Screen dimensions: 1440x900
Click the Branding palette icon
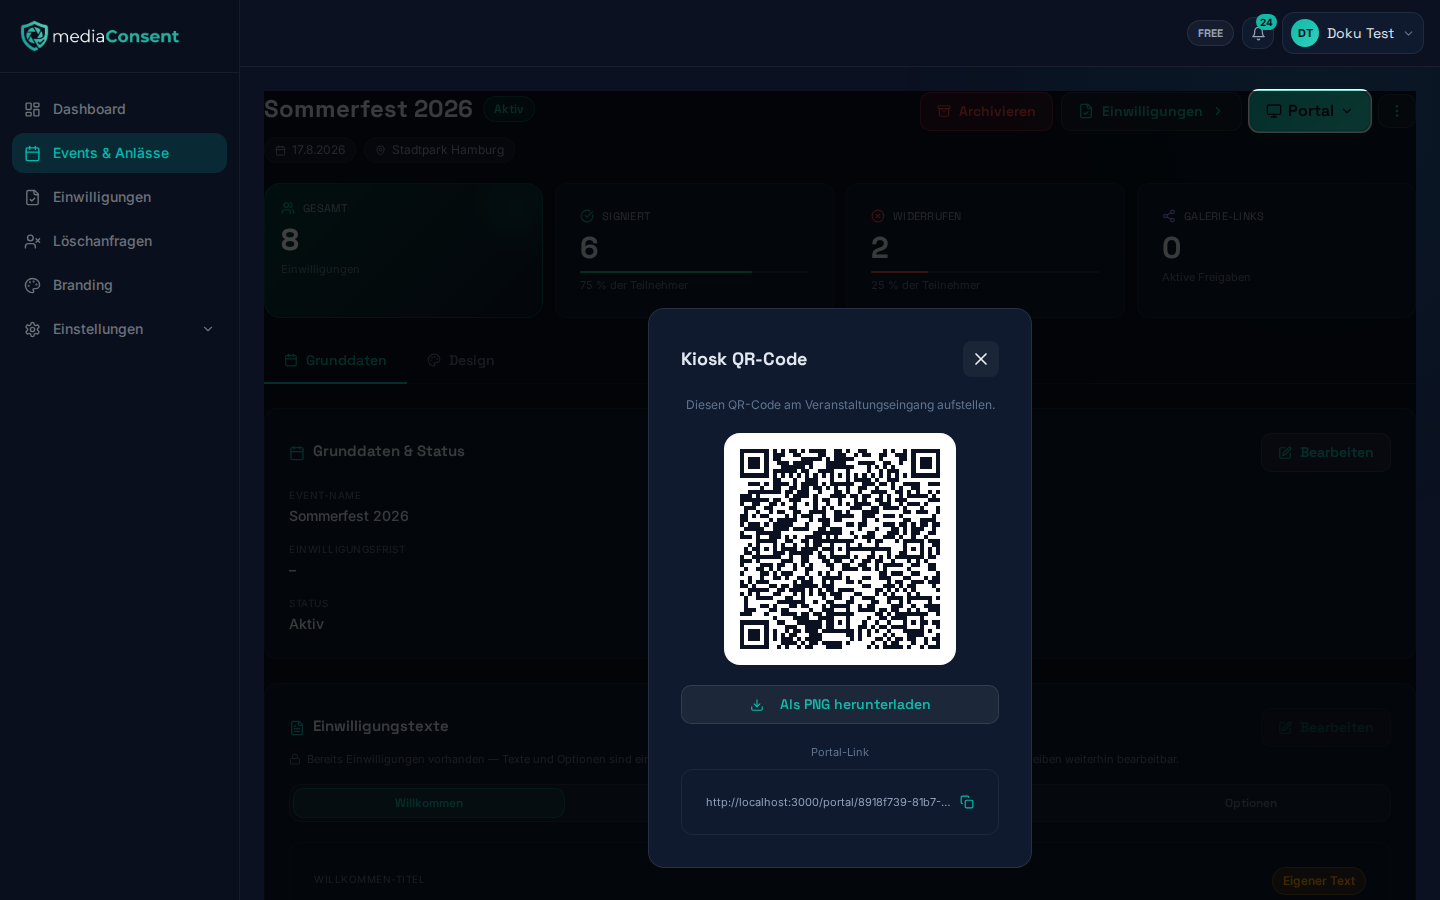[33, 285]
